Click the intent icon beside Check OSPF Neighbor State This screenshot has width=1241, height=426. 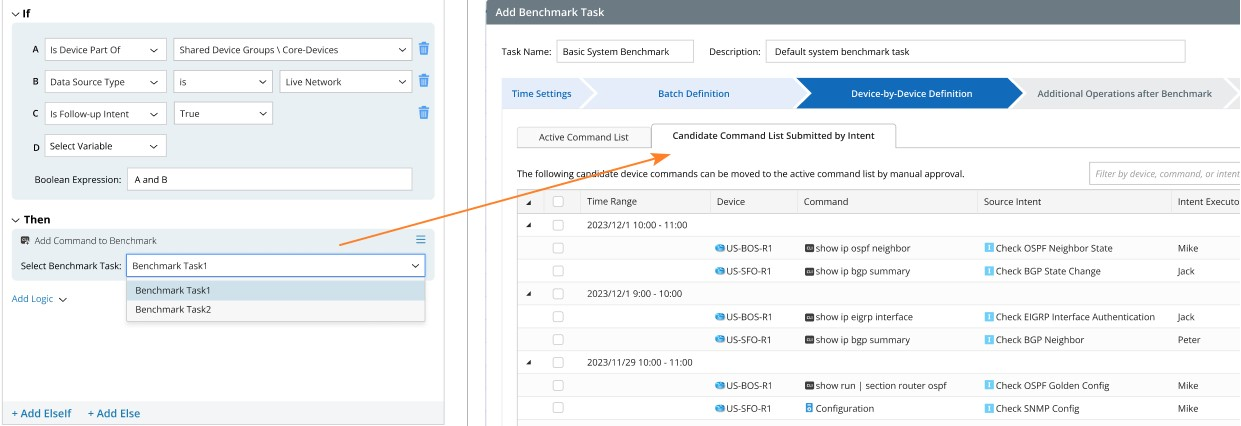tap(989, 248)
